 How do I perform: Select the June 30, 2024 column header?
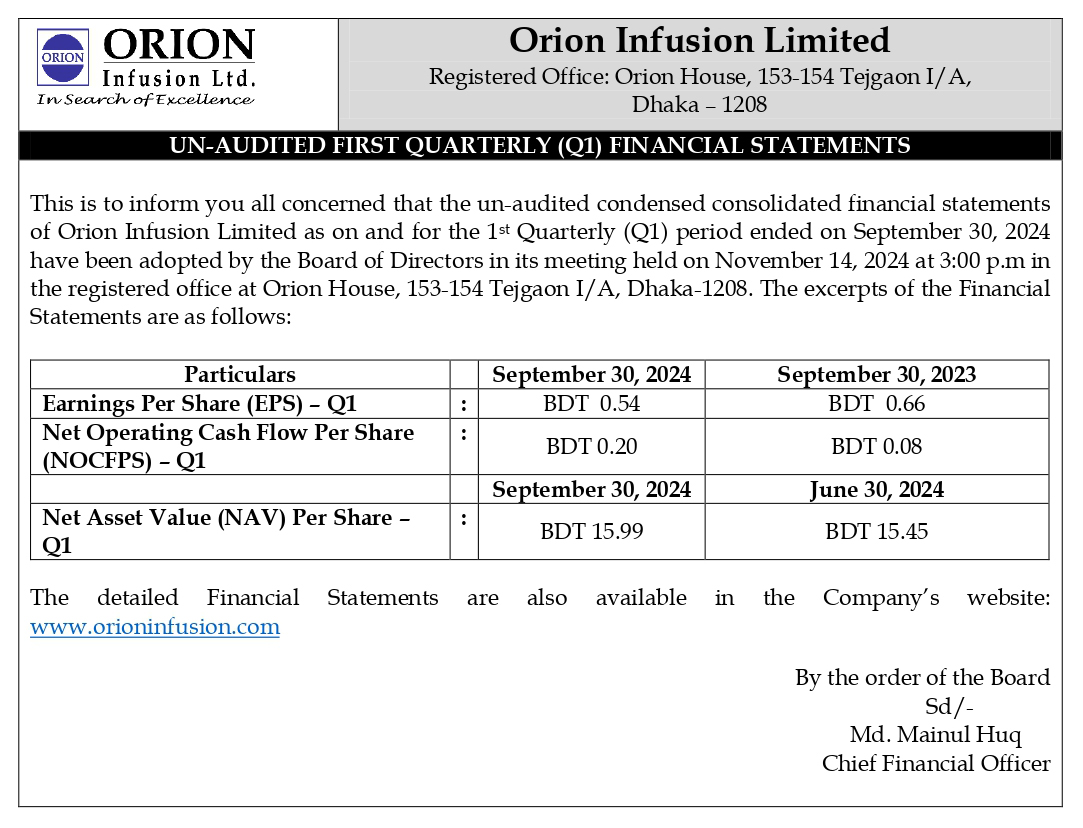click(876, 490)
